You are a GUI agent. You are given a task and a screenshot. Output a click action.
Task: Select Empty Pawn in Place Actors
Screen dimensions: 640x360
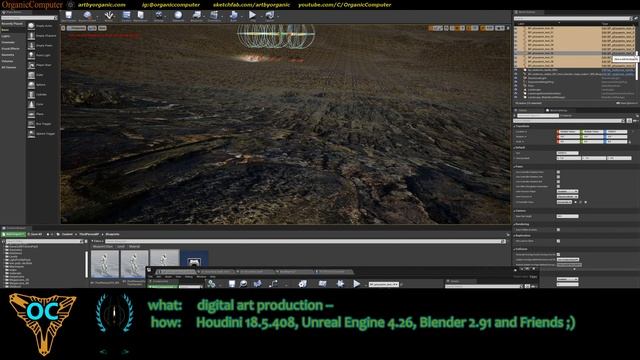click(x=42, y=46)
